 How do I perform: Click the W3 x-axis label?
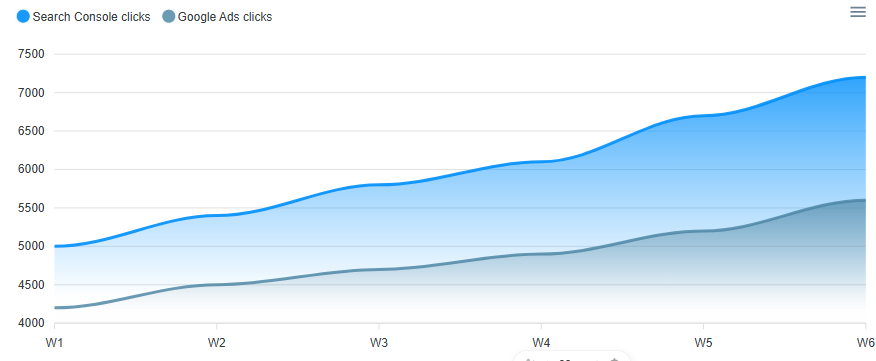point(379,342)
